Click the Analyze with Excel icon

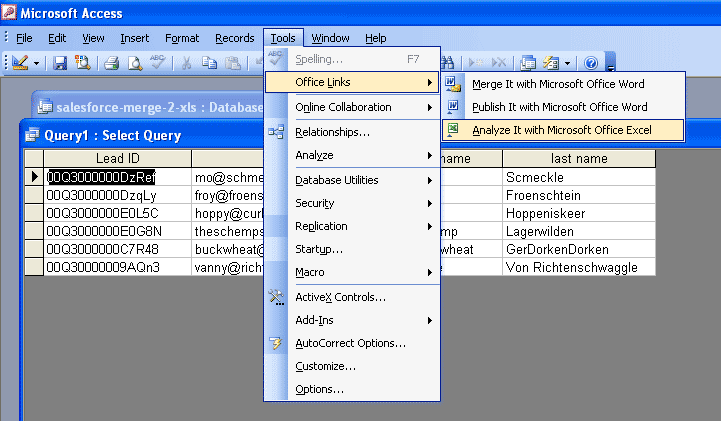(453, 130)
